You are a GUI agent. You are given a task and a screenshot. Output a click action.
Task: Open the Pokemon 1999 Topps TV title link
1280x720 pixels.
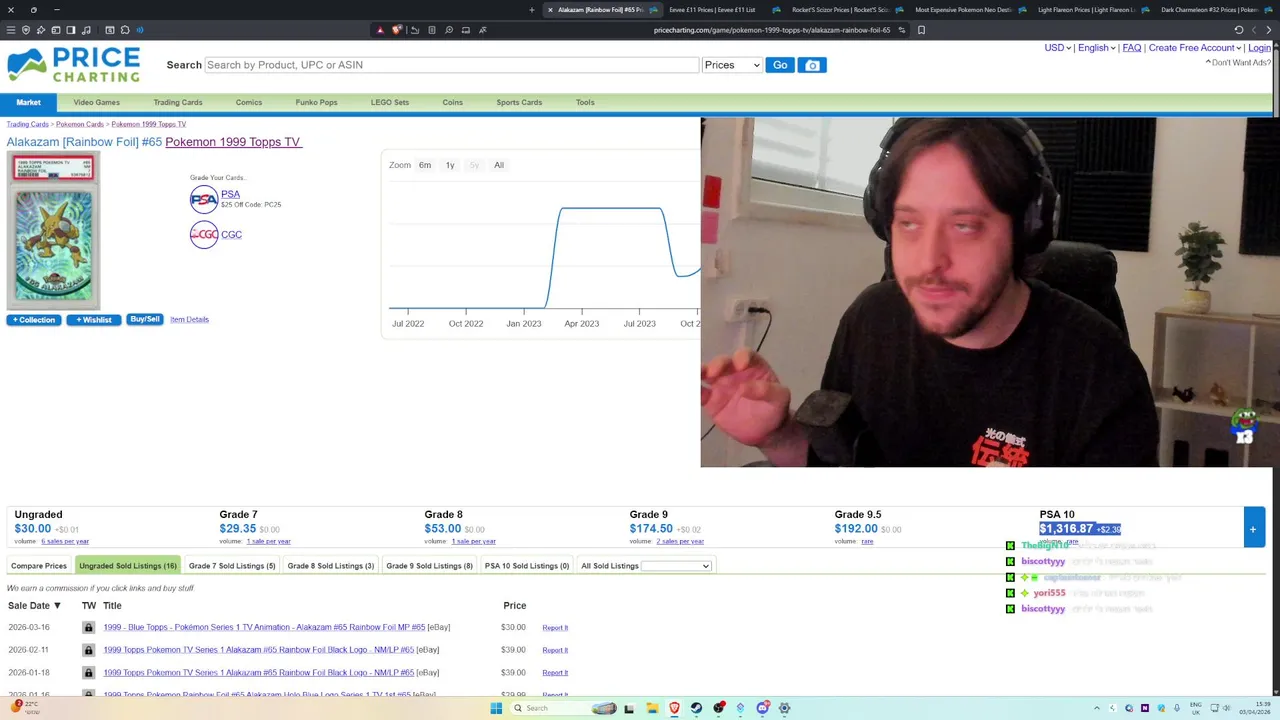[x=233, y=142]
